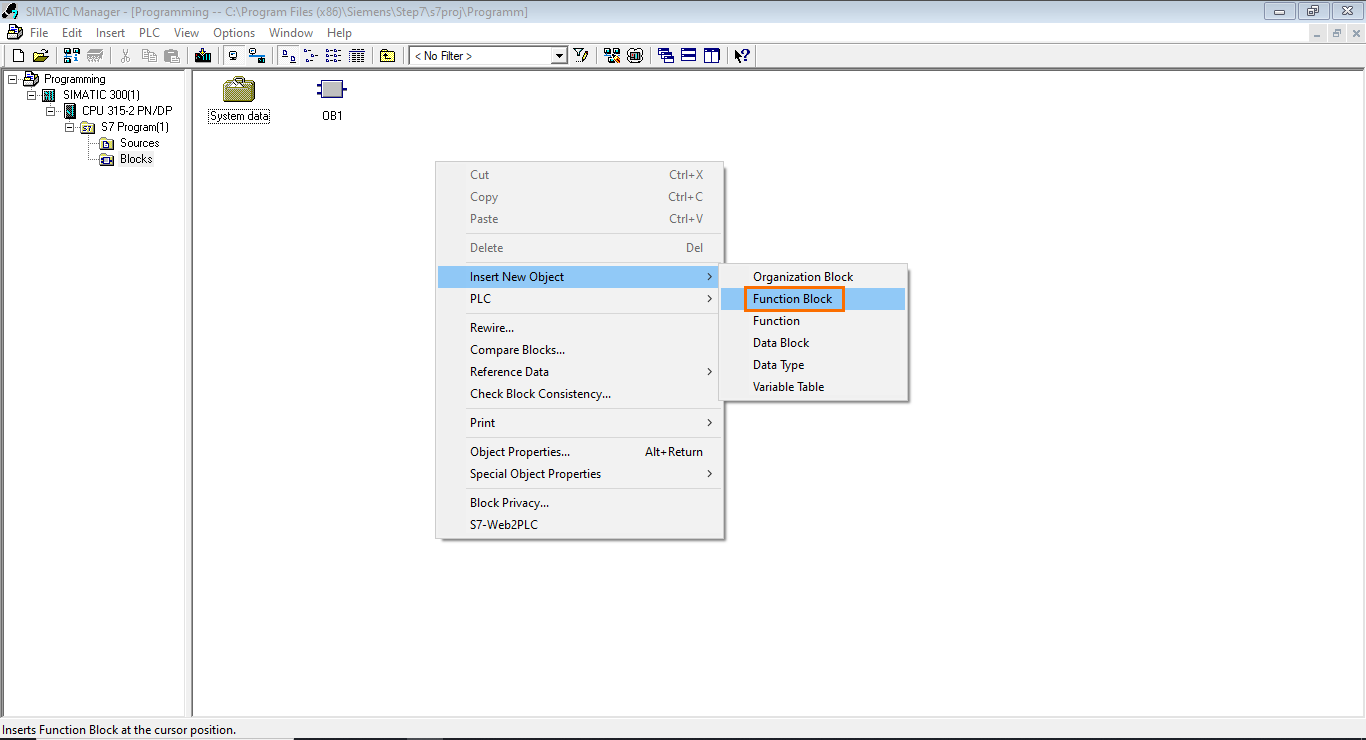Open the Options menu
1366x740 pixels.
tap(234, 33)
